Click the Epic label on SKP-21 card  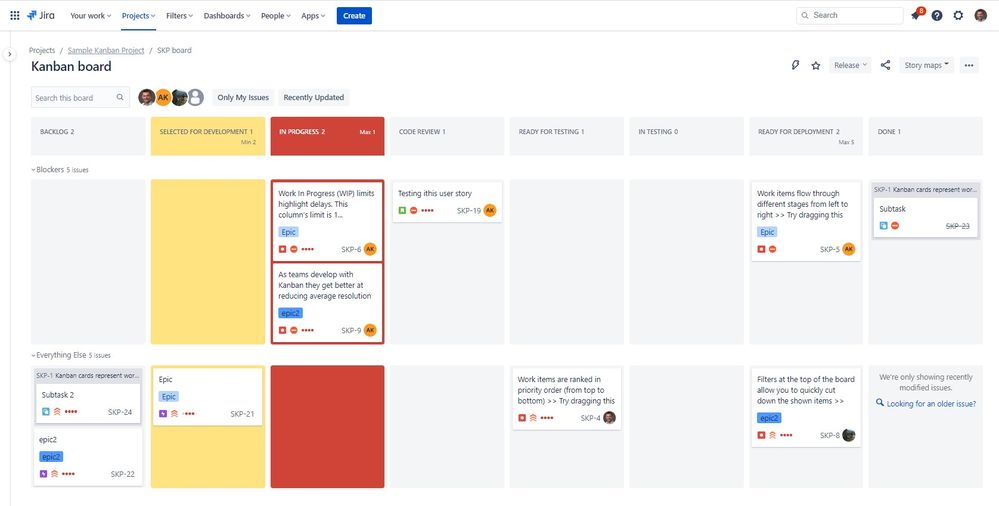tap(169, 396)
